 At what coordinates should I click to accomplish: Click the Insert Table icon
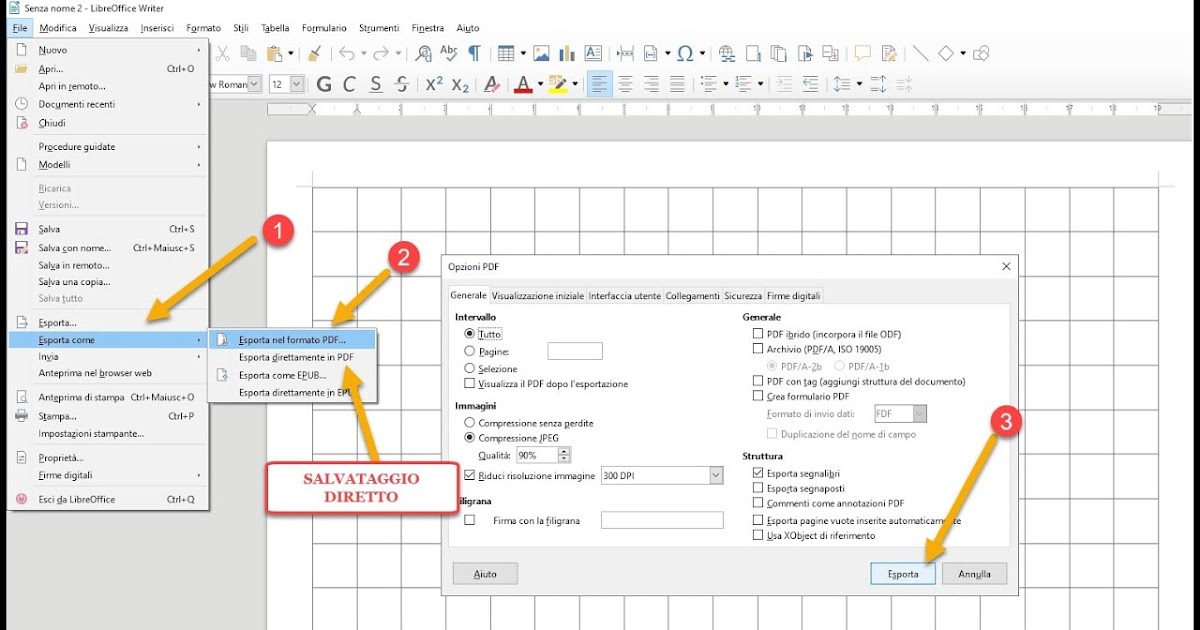(x=506, y=54)
